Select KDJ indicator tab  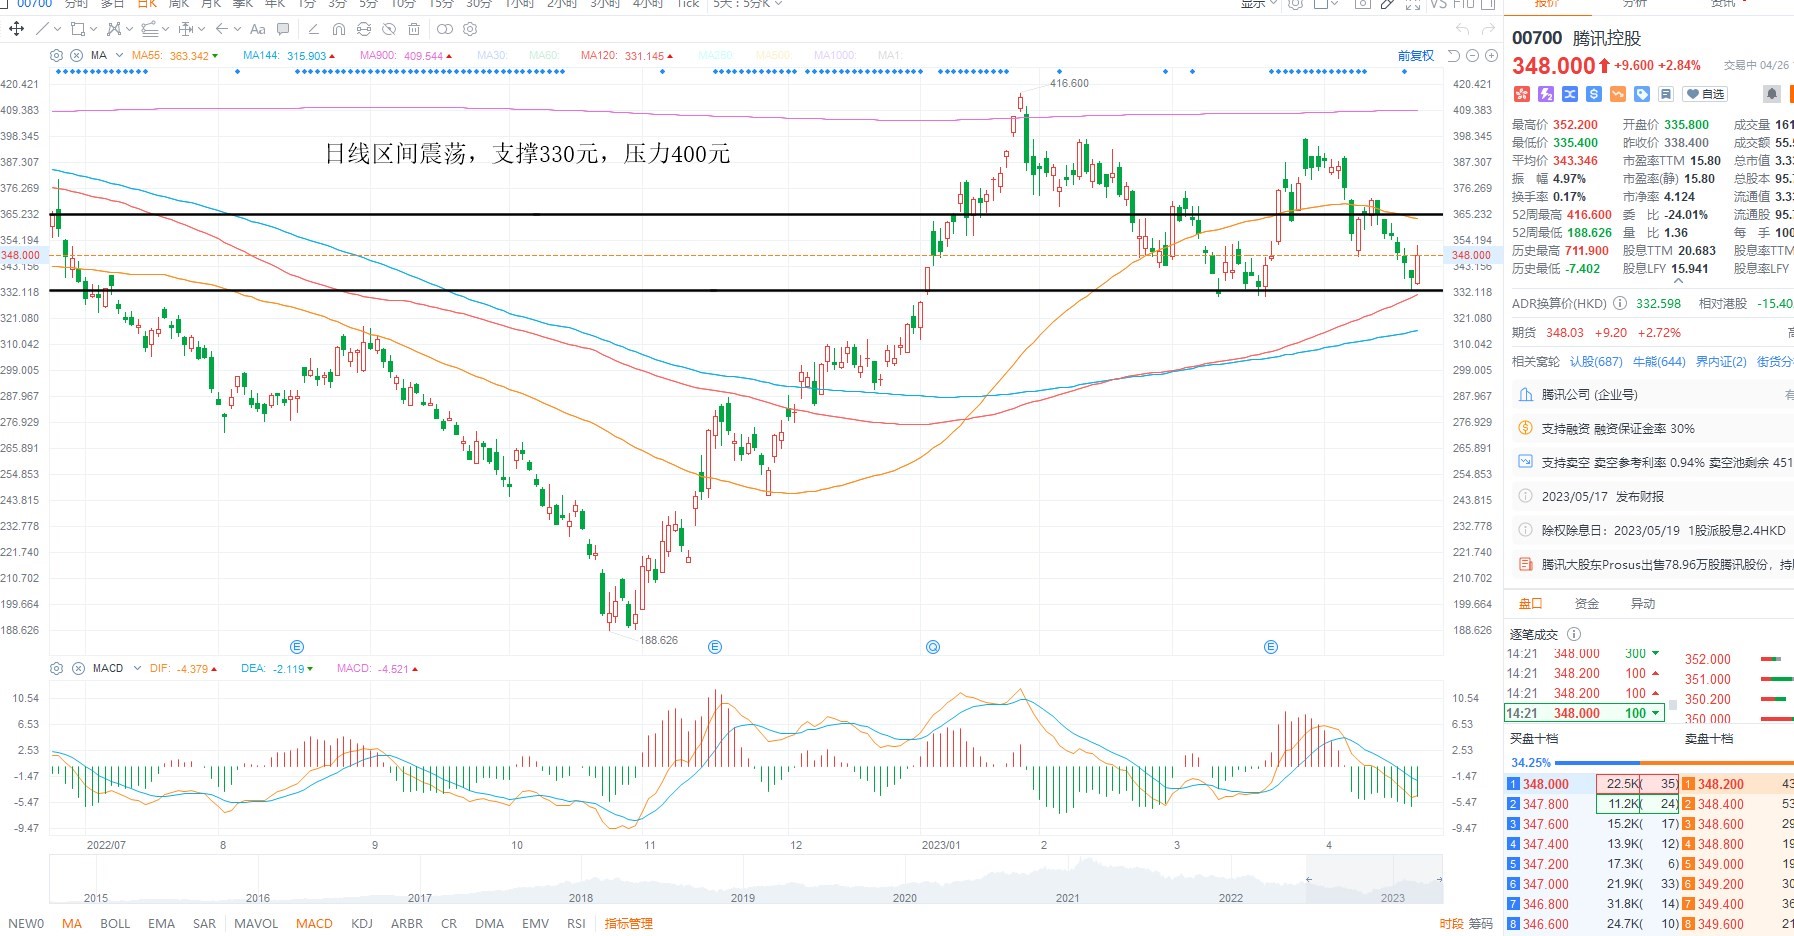(362, 923)
